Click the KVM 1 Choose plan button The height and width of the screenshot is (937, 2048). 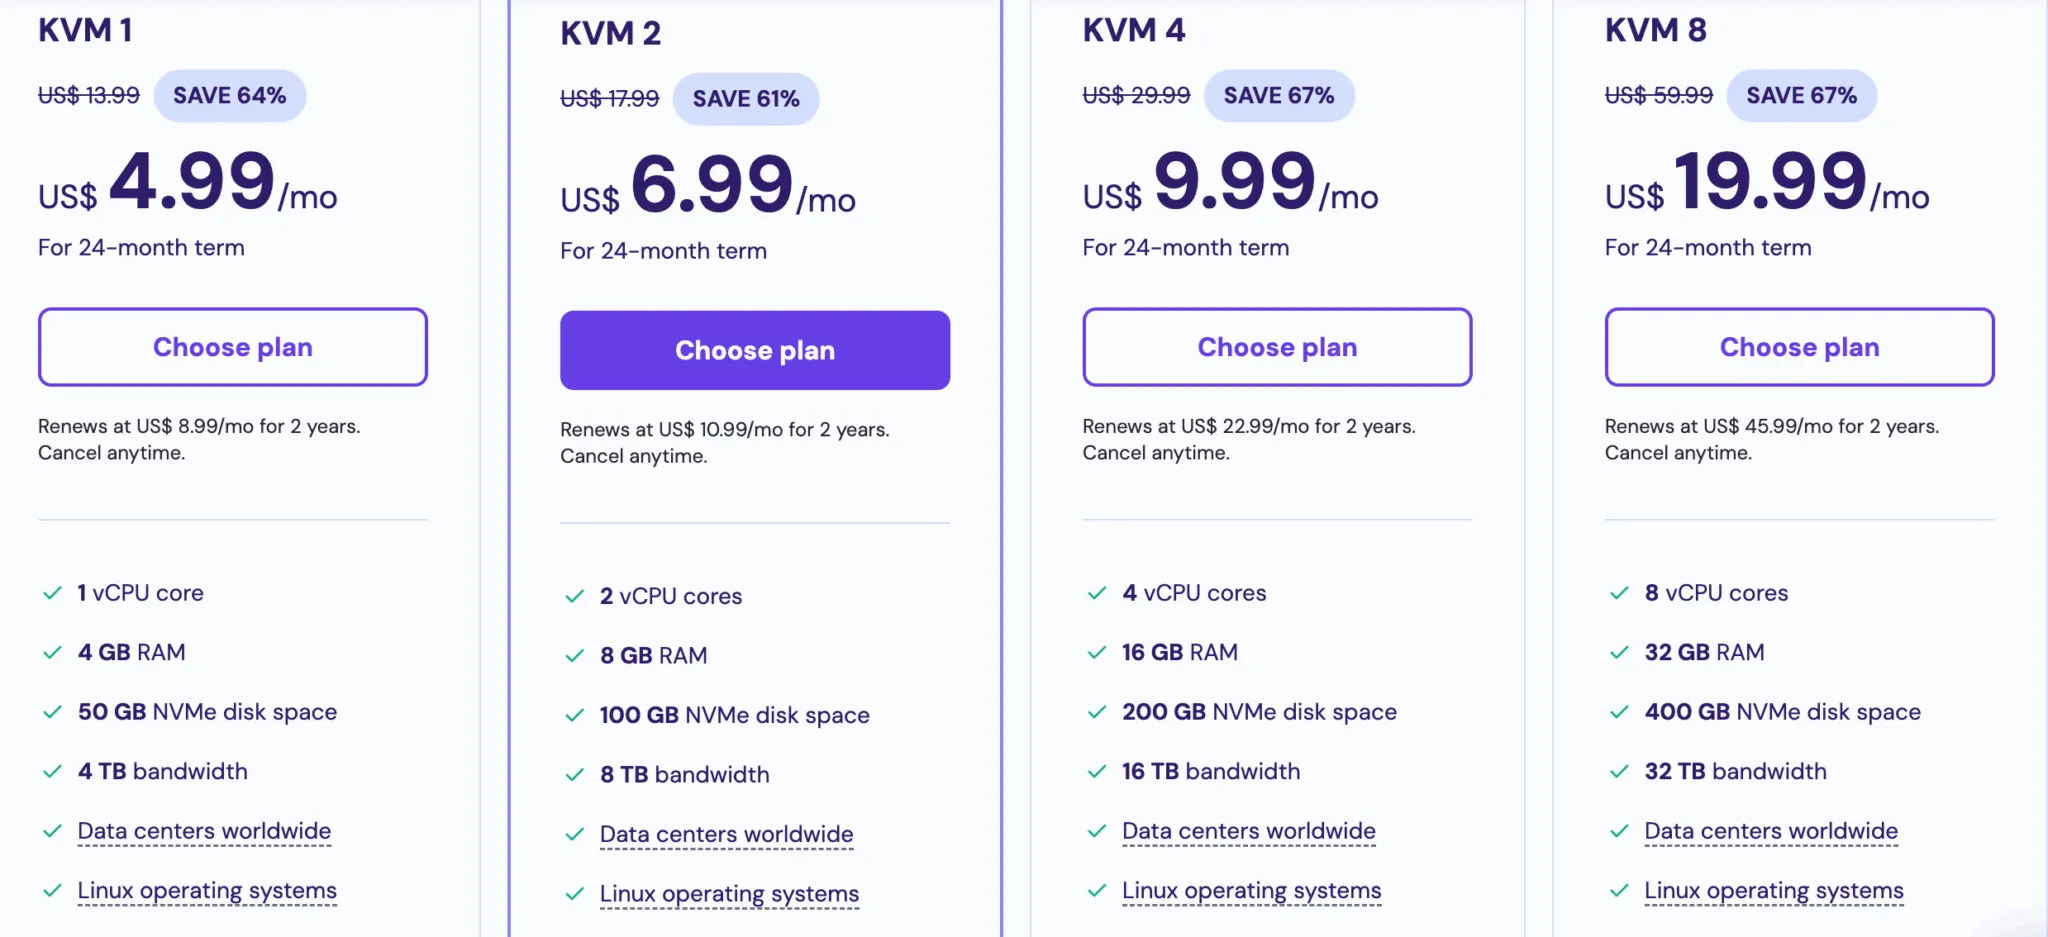232,347
